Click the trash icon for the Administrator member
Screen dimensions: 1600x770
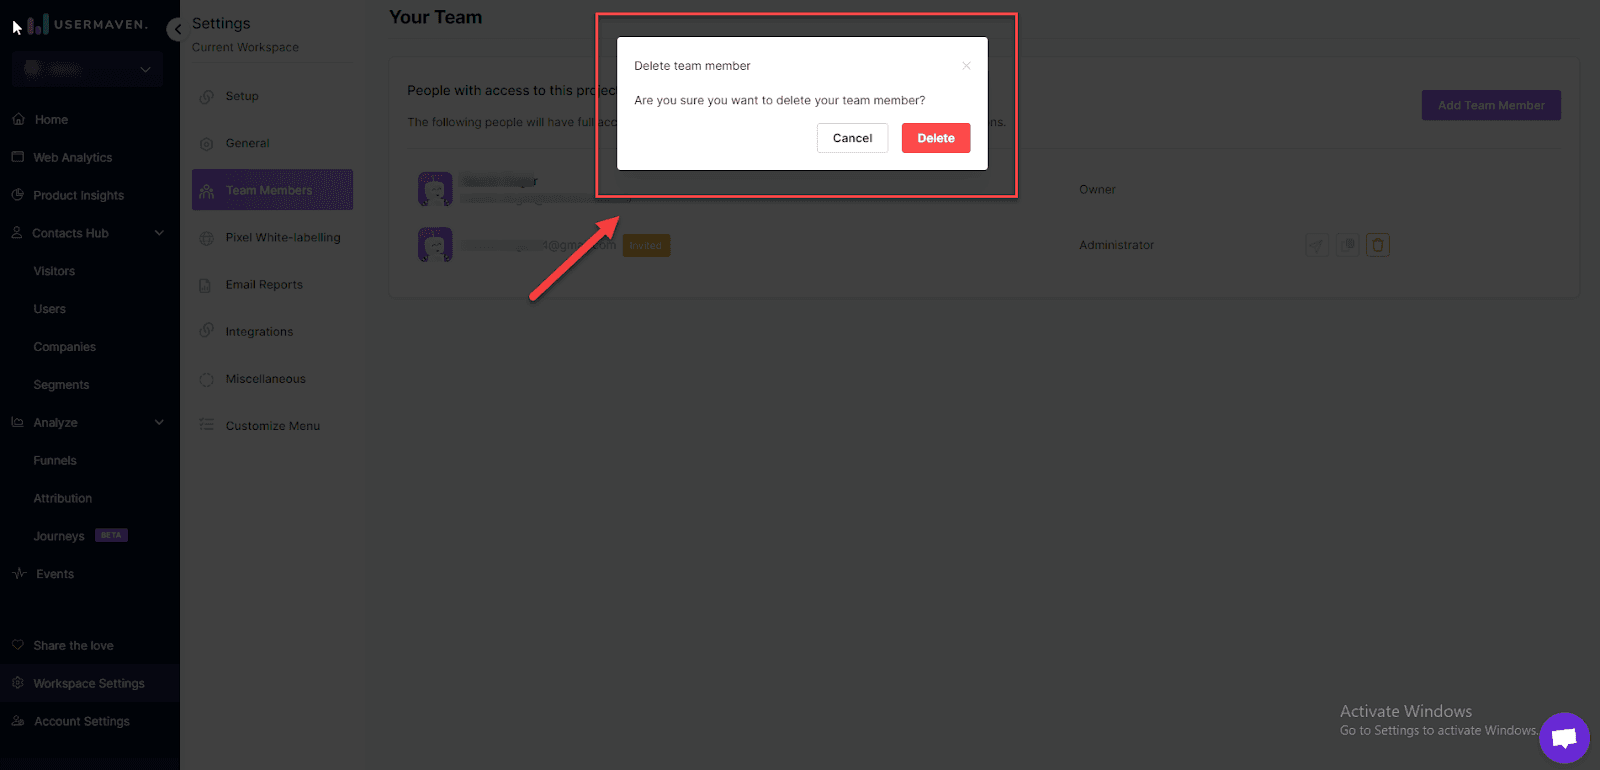[x=1377, y=245]
